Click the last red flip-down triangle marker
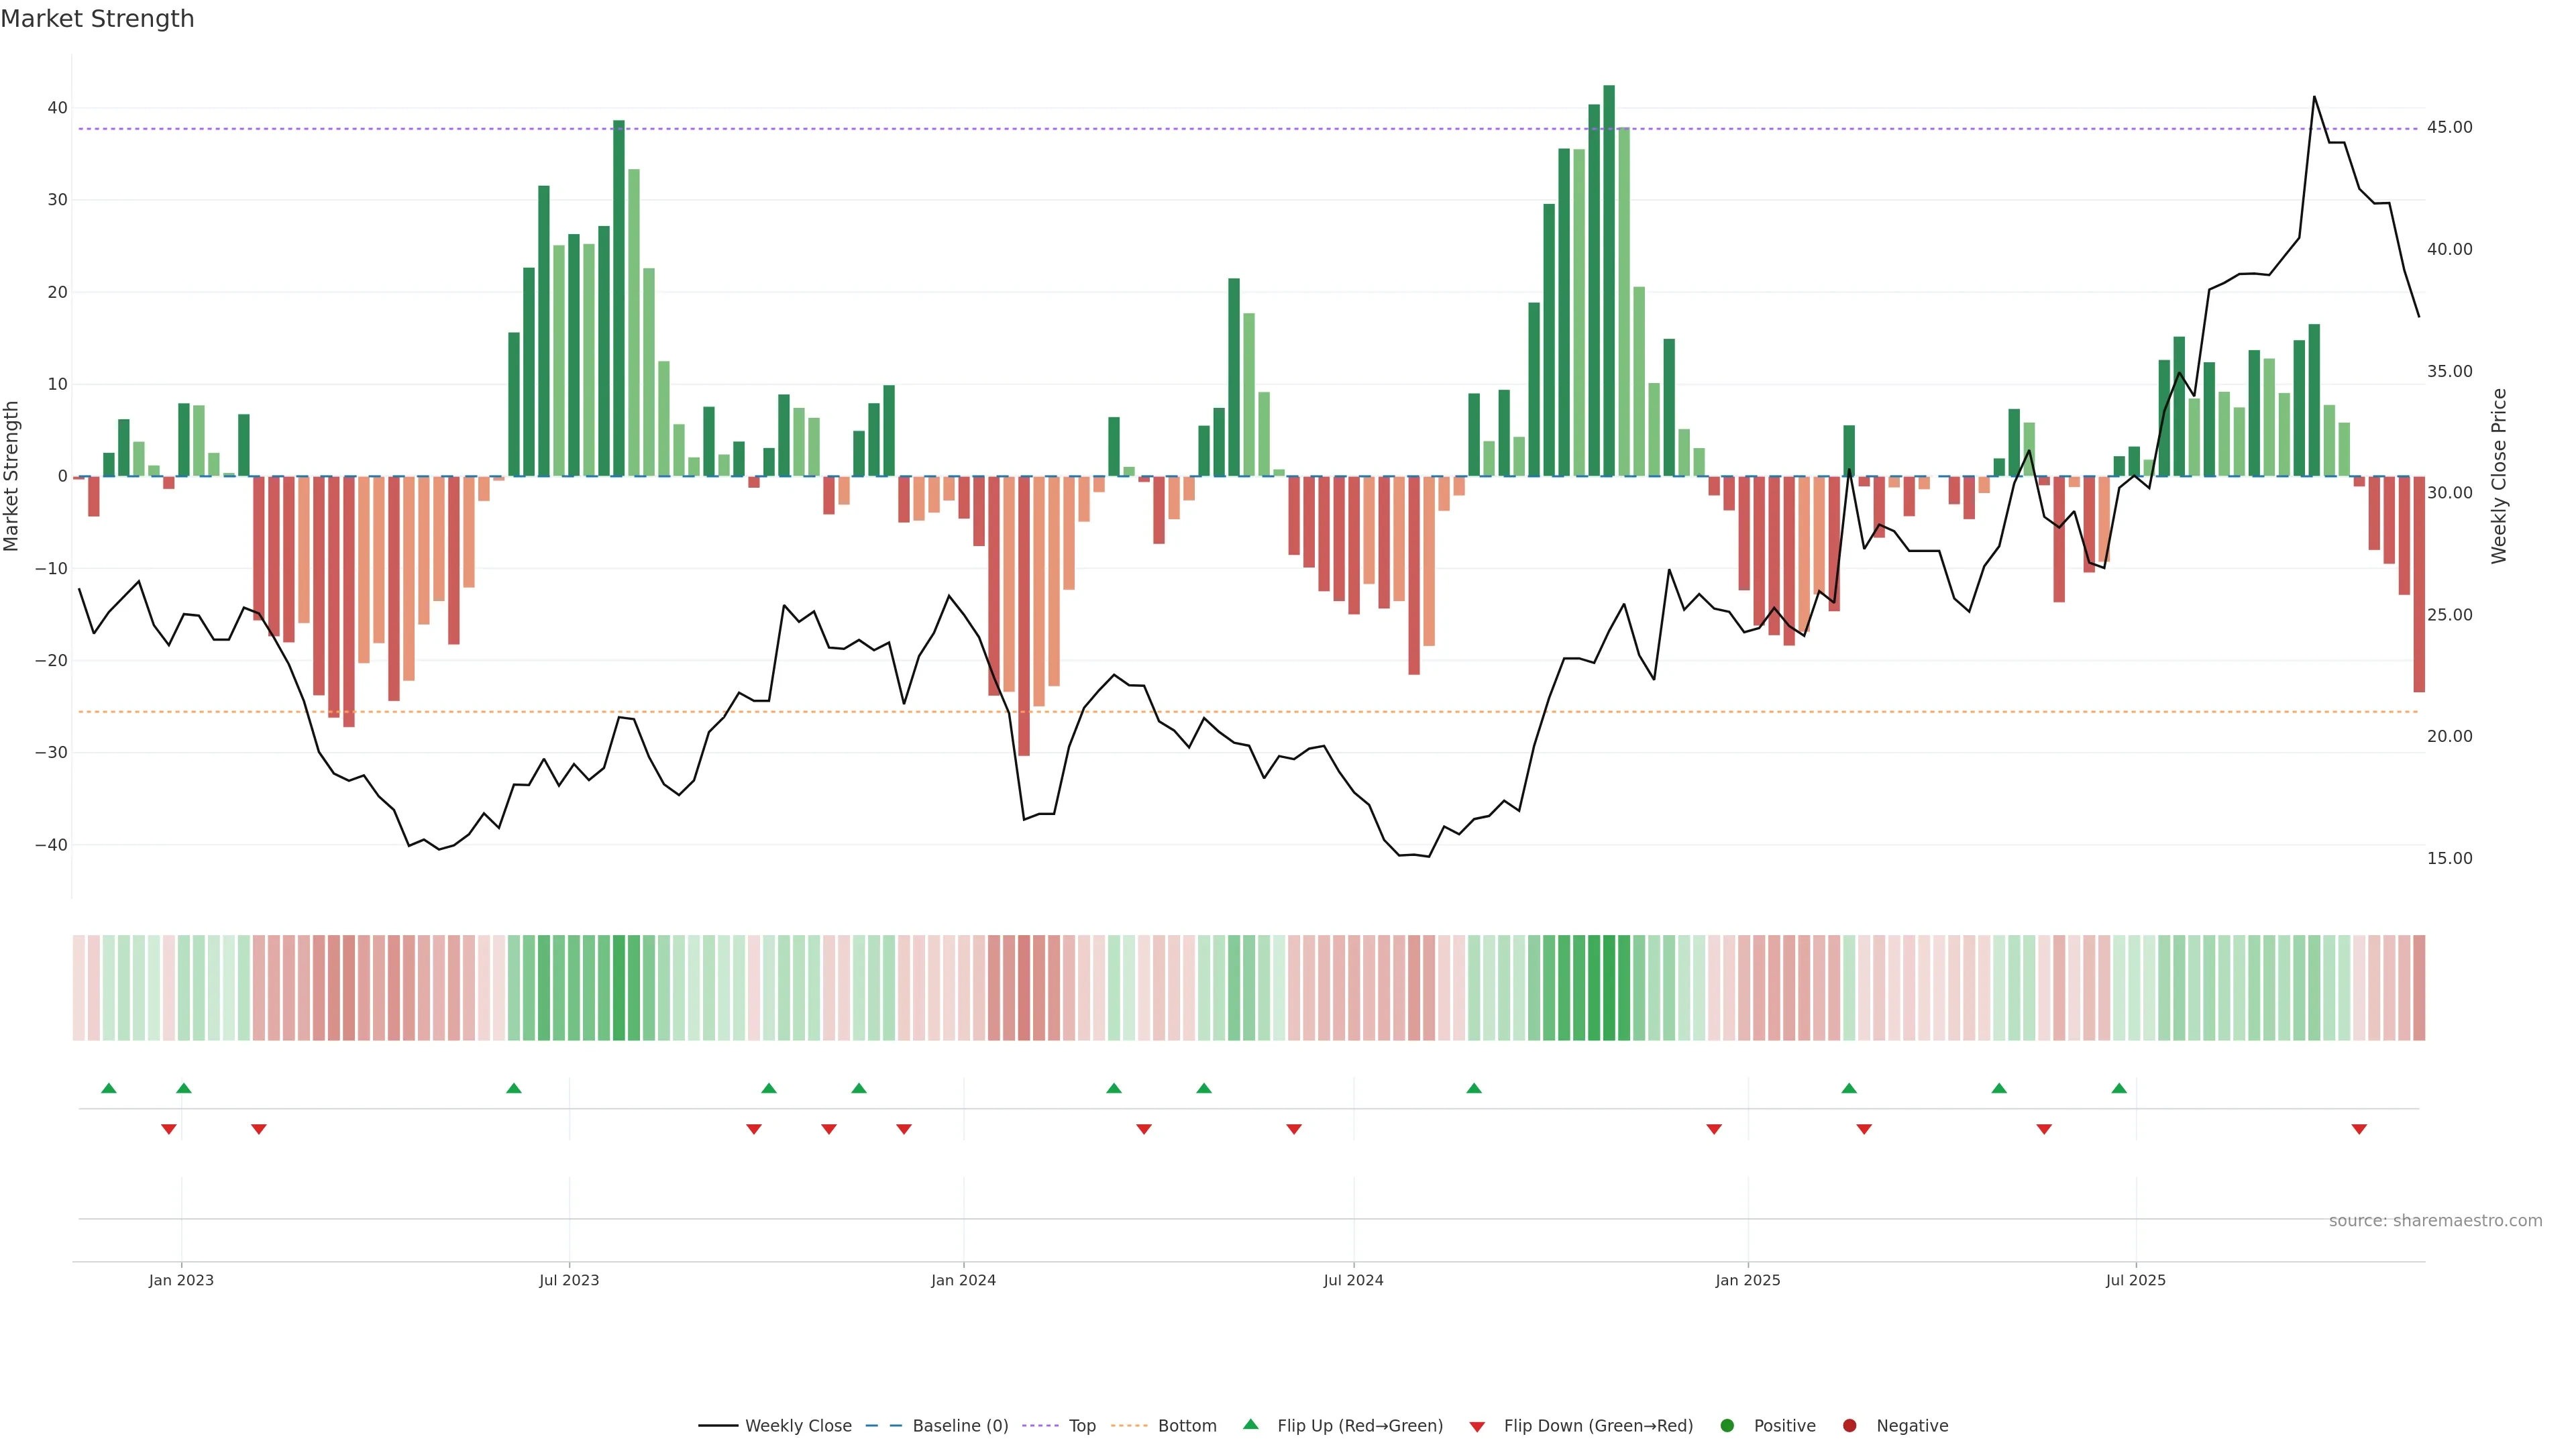 (x=2359, y=1129)
